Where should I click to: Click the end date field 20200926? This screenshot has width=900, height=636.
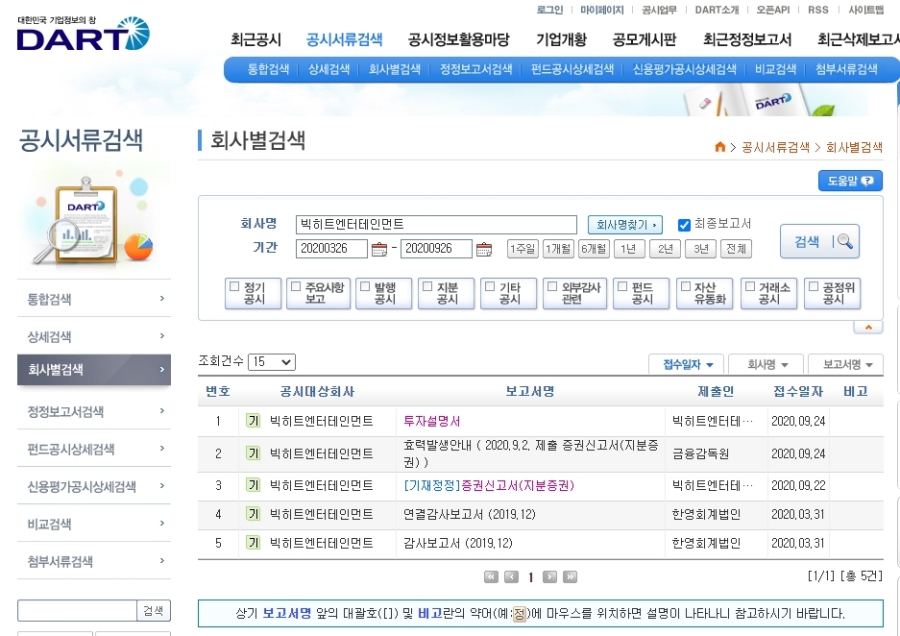tap(436, 249)
